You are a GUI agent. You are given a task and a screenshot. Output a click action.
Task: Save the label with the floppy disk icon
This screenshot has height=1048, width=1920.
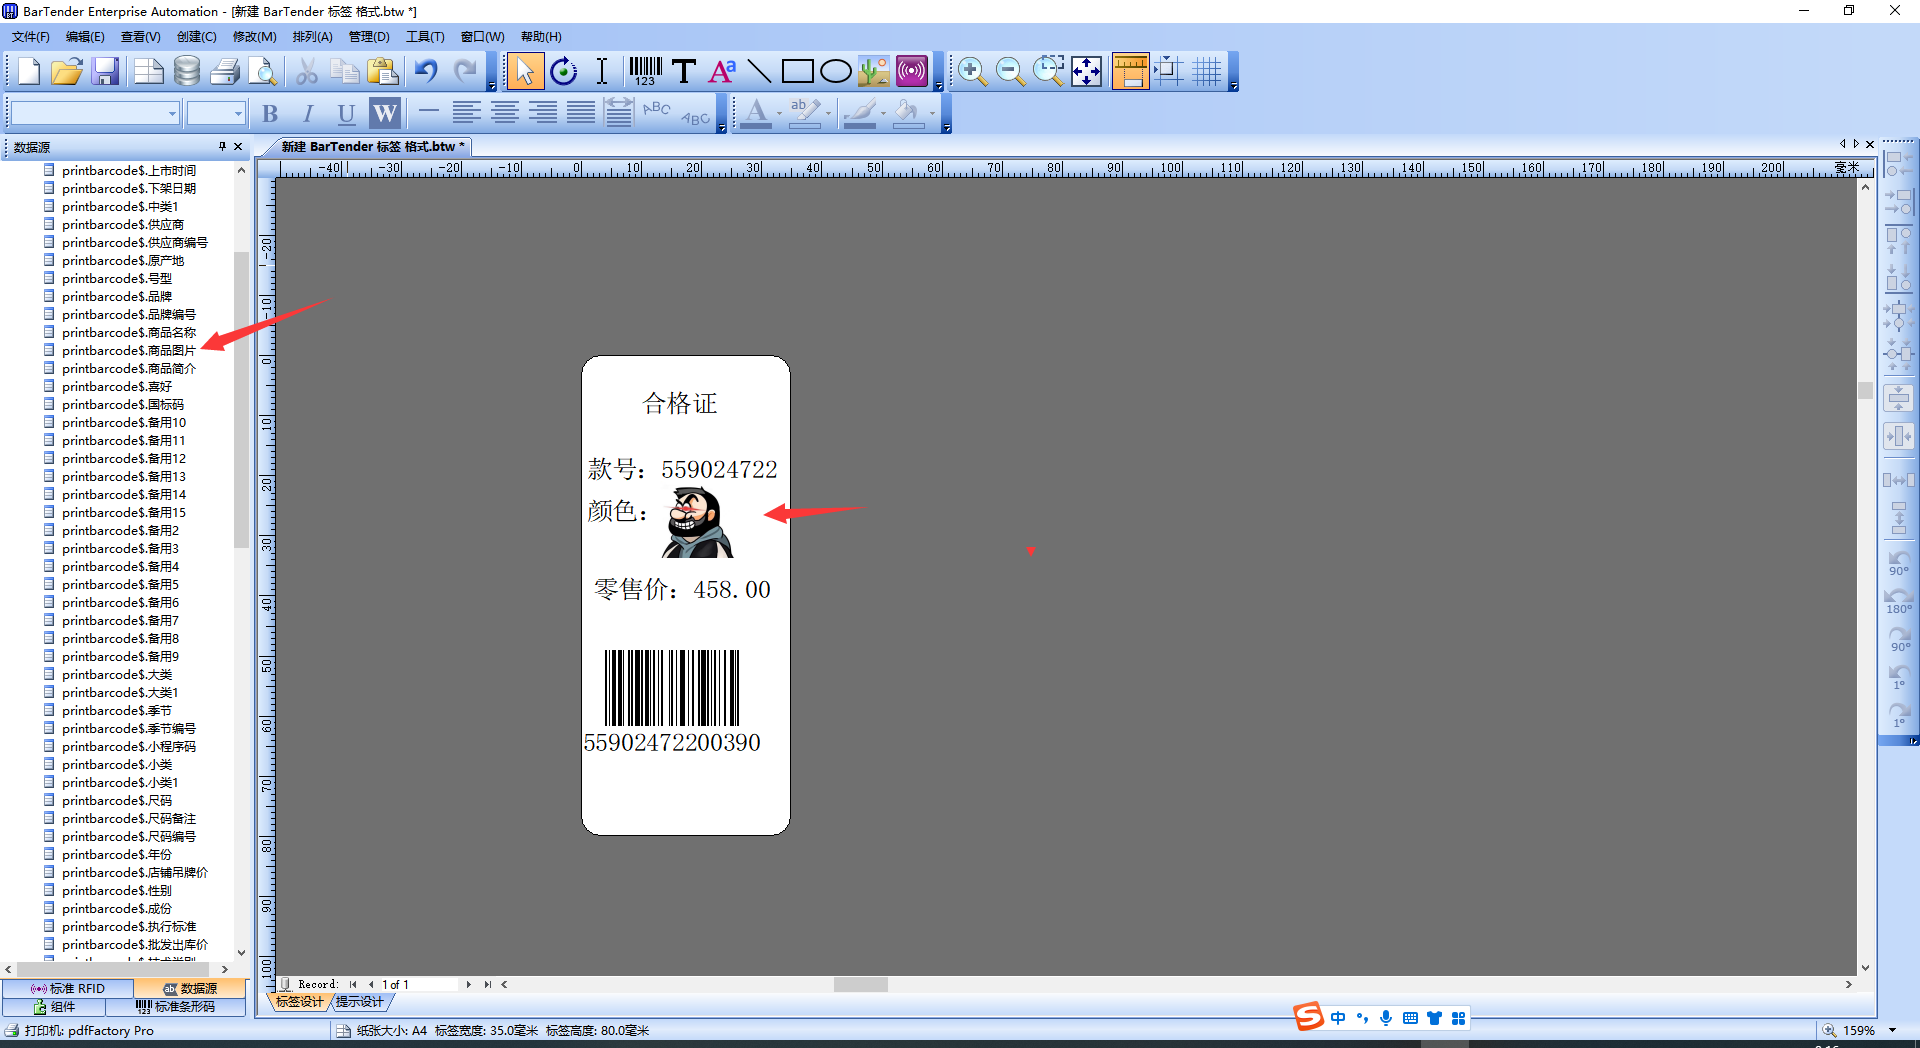pos(105,72)
